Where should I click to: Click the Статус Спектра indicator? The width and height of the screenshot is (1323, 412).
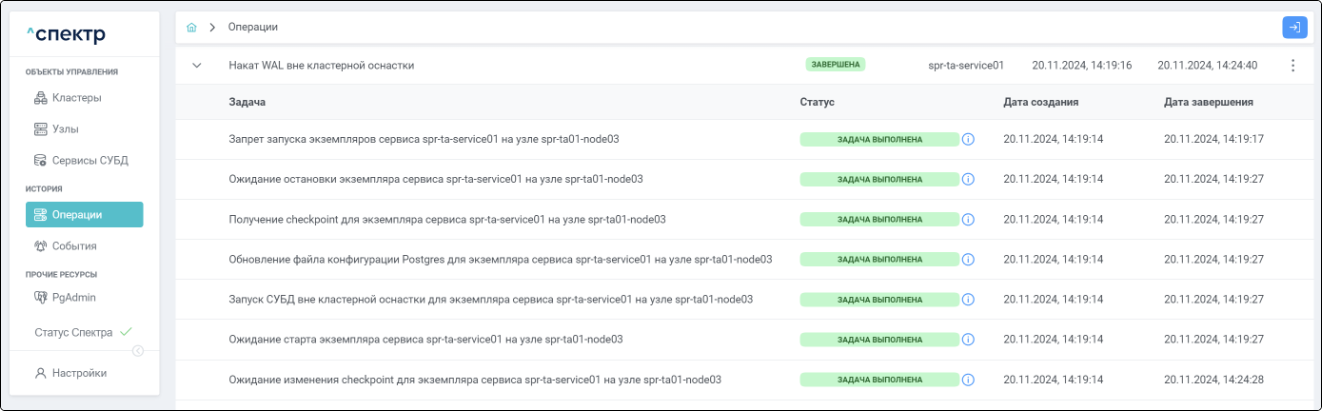point(82,332)
